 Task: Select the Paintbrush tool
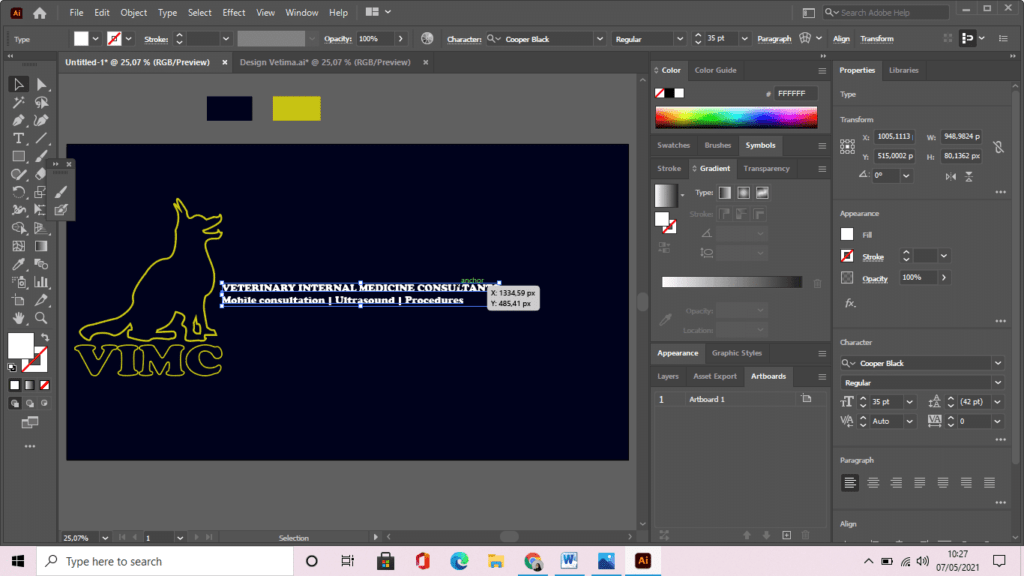[41, 157]
